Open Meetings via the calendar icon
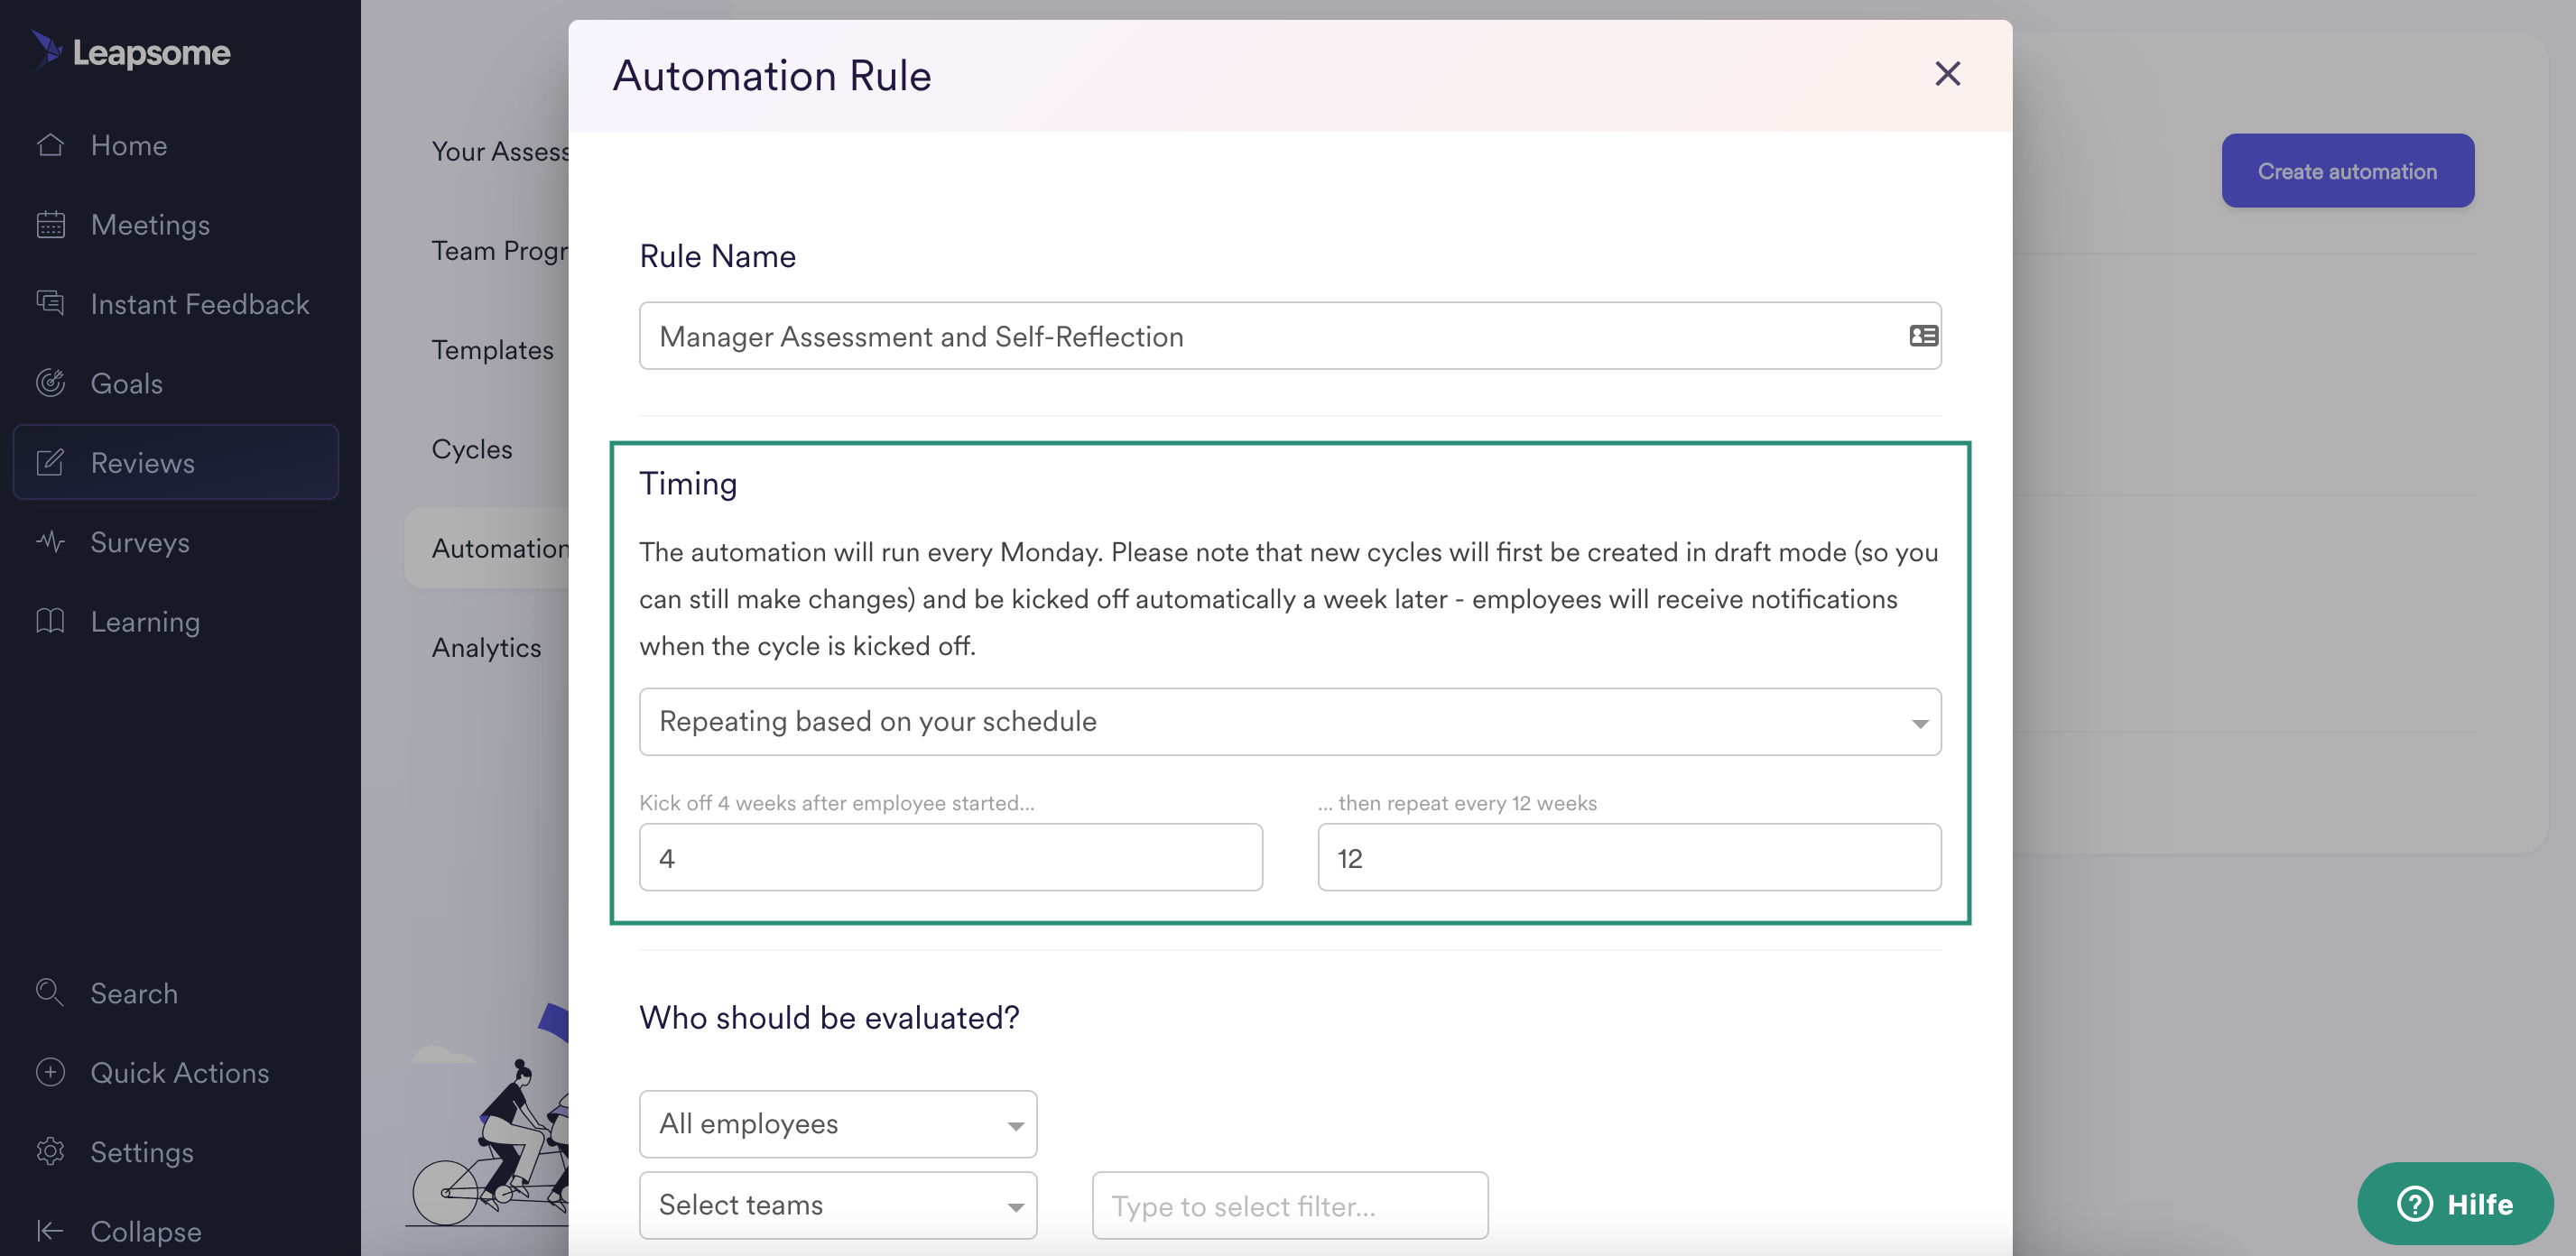 coord(50,224)
